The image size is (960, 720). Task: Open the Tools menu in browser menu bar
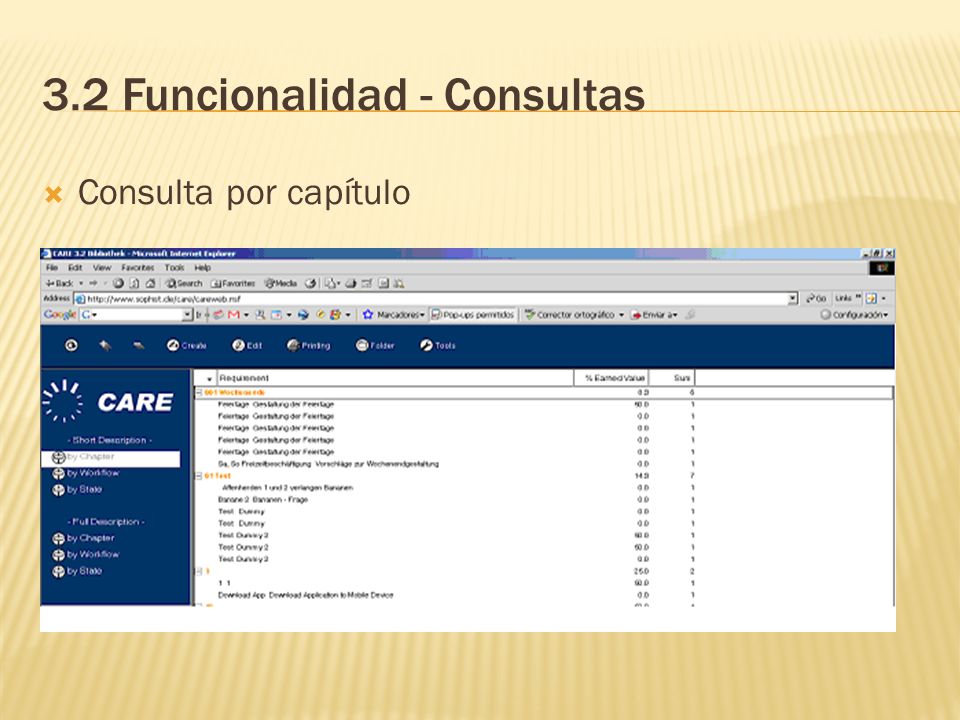(x=174, y=268)
